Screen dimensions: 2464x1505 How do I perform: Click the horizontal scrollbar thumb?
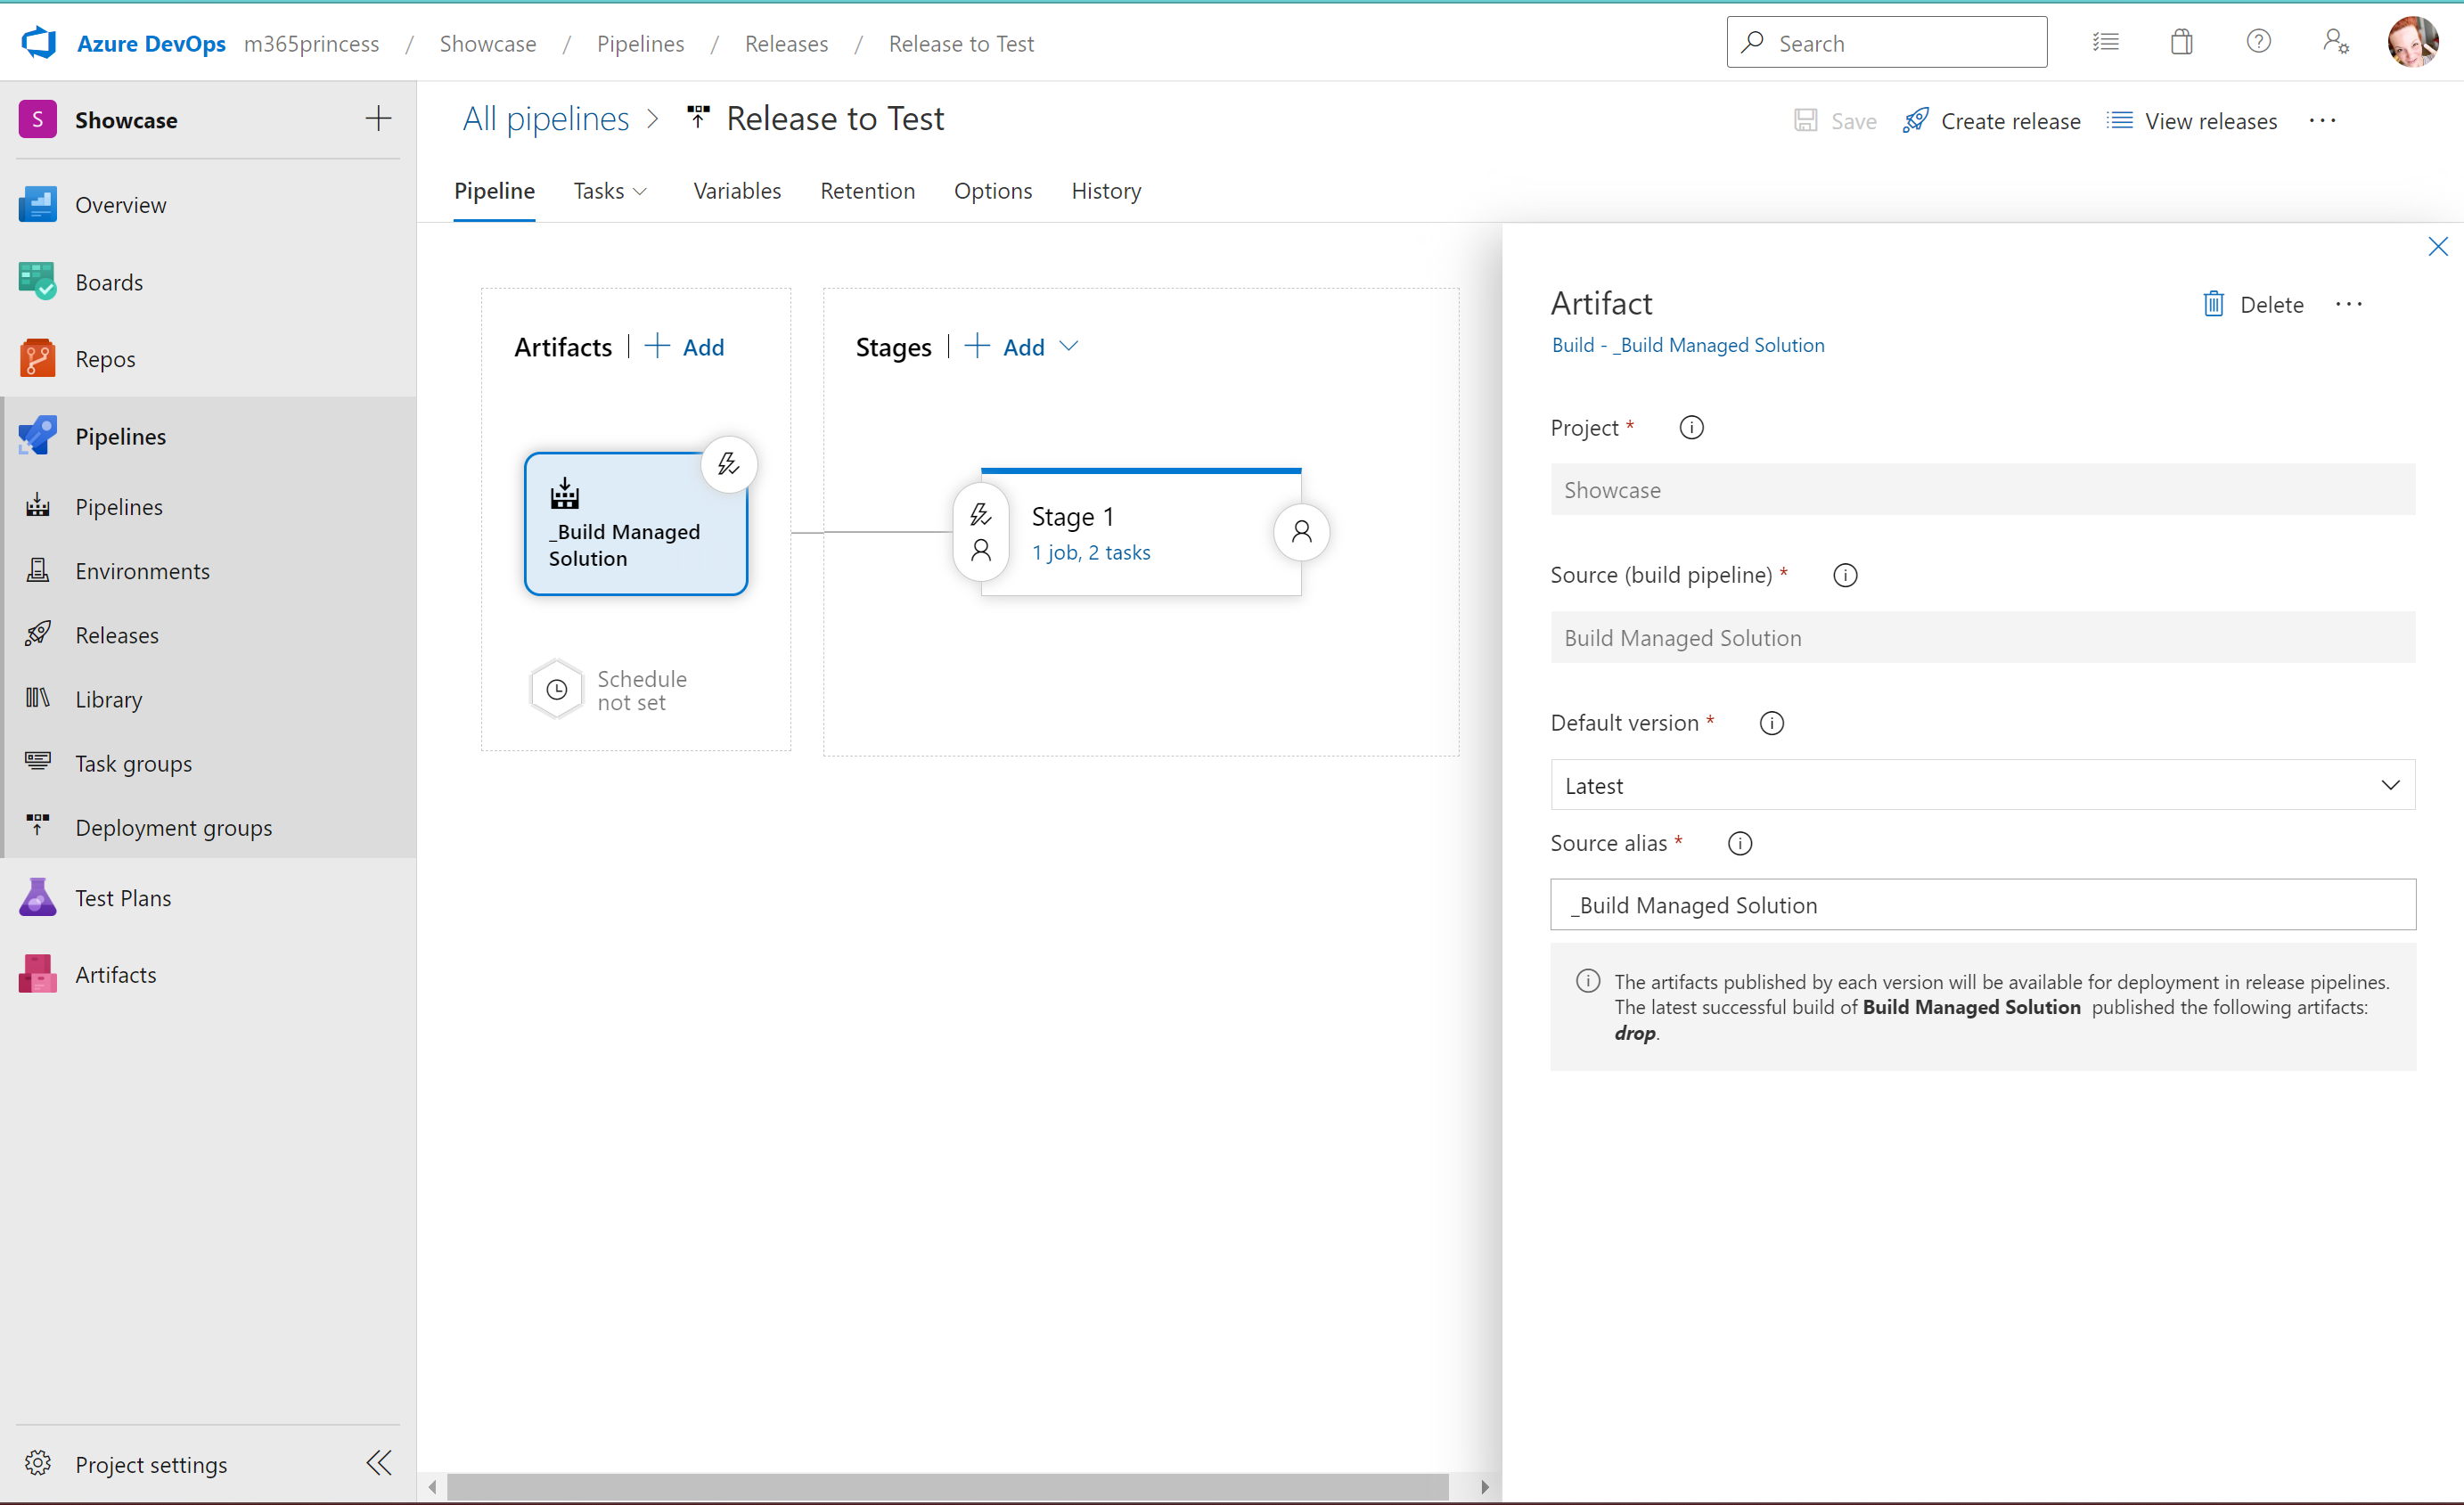click(x=947, y=1486)
